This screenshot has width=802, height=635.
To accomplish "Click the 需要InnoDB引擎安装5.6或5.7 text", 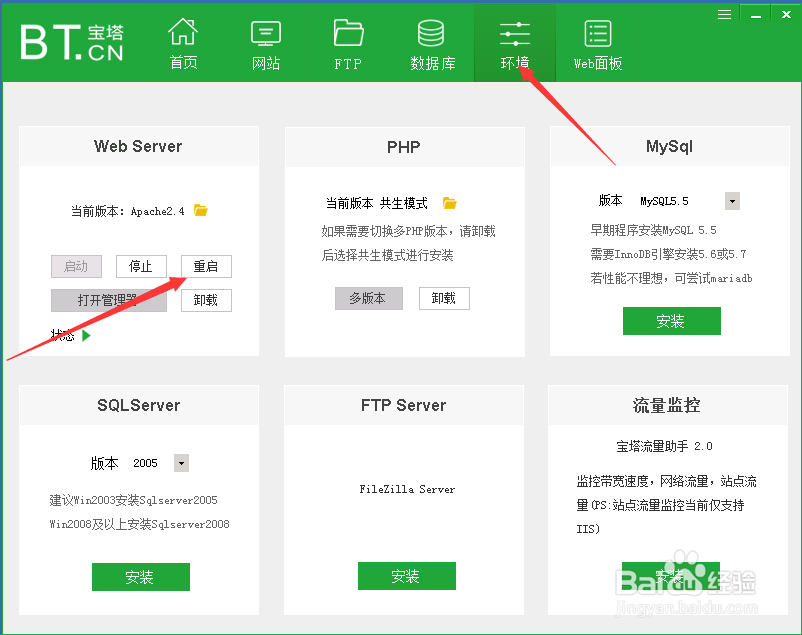I will (x=668, y=254).
